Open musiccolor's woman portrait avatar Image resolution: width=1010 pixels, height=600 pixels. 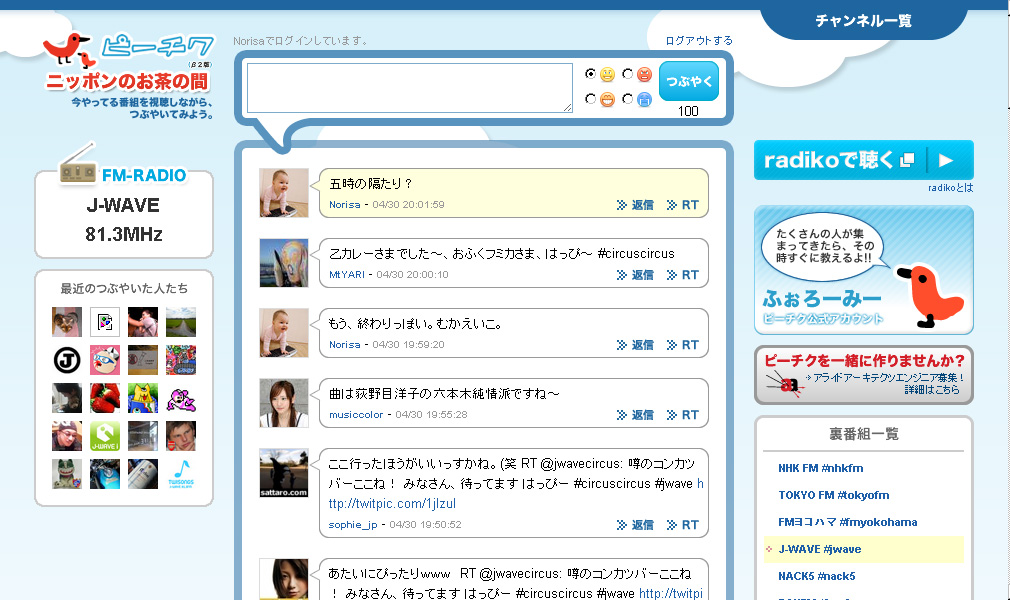[x=284, y=403]
